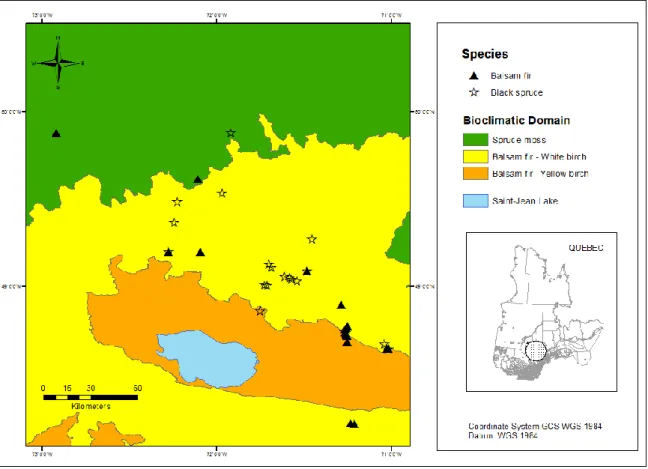This screenshot has width=648, height=469.
Task: Click the 'Datum WGS 1984' text line
Action: click(x=503, y=435)
